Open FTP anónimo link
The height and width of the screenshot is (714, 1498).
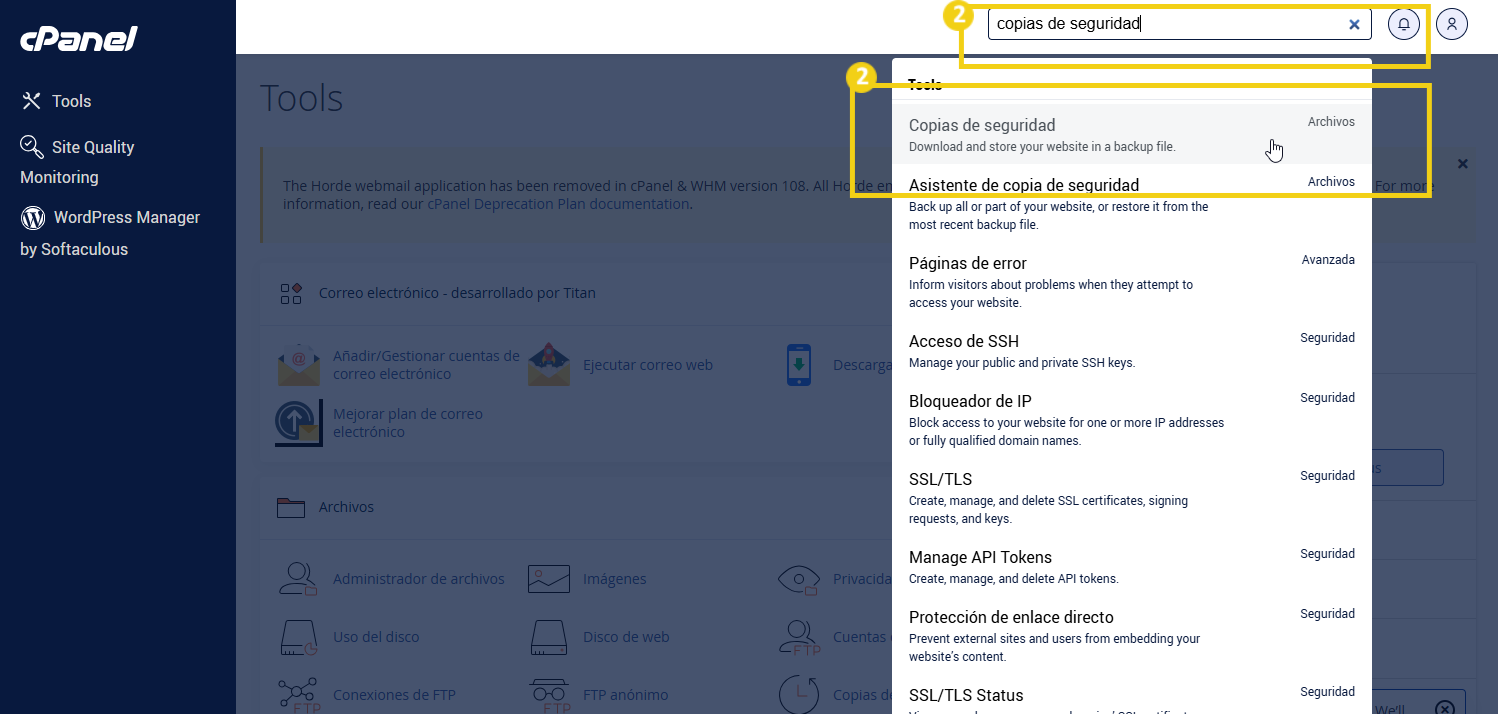(626, 695)
